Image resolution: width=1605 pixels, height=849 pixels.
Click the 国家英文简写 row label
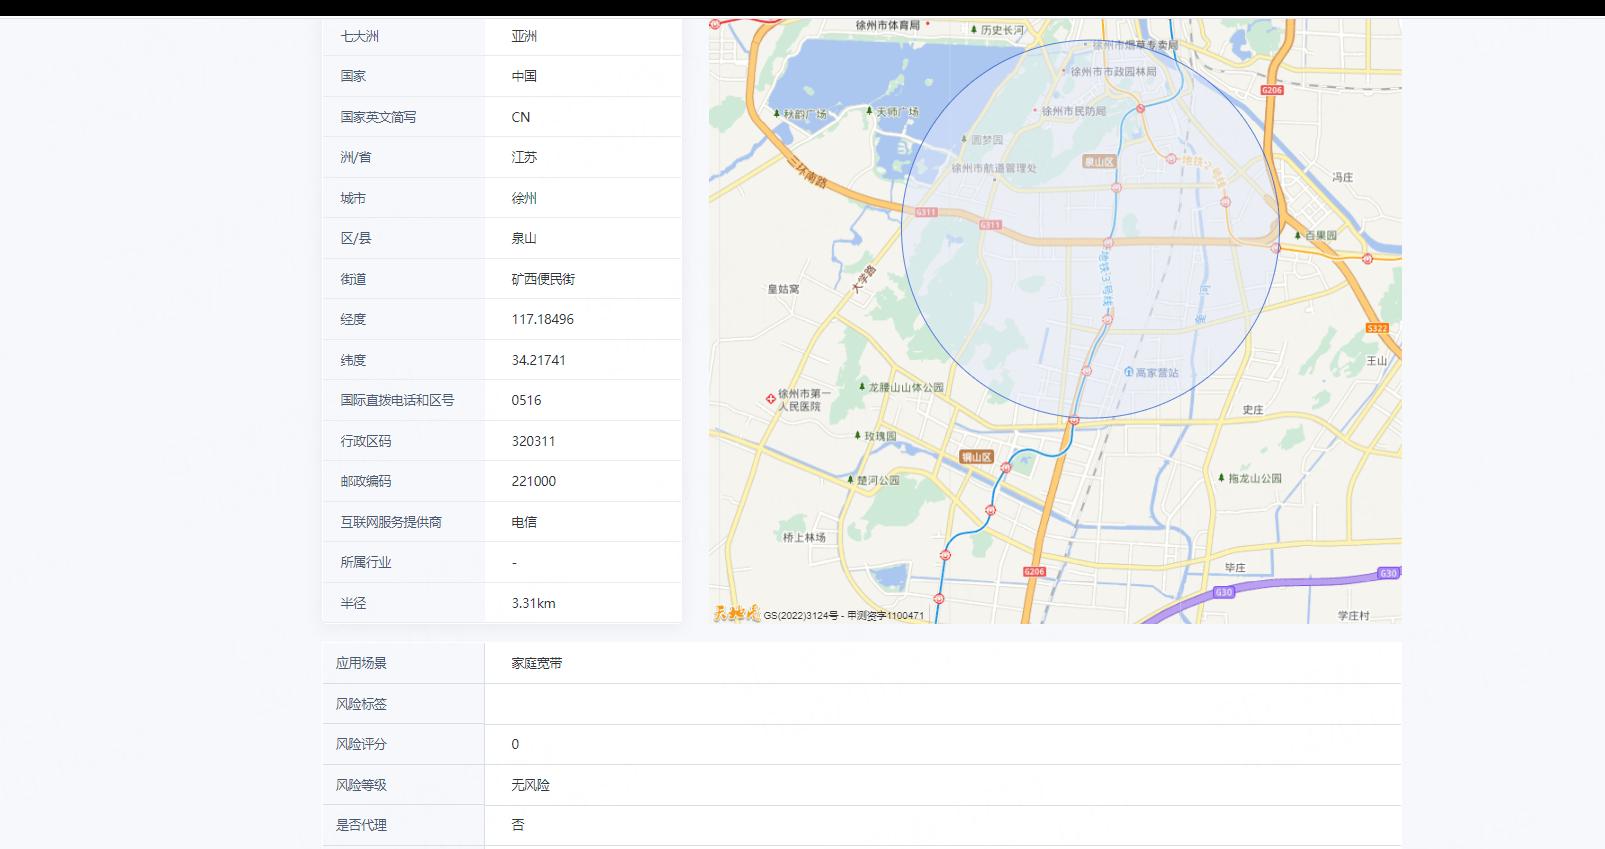[x=378, y=117]
